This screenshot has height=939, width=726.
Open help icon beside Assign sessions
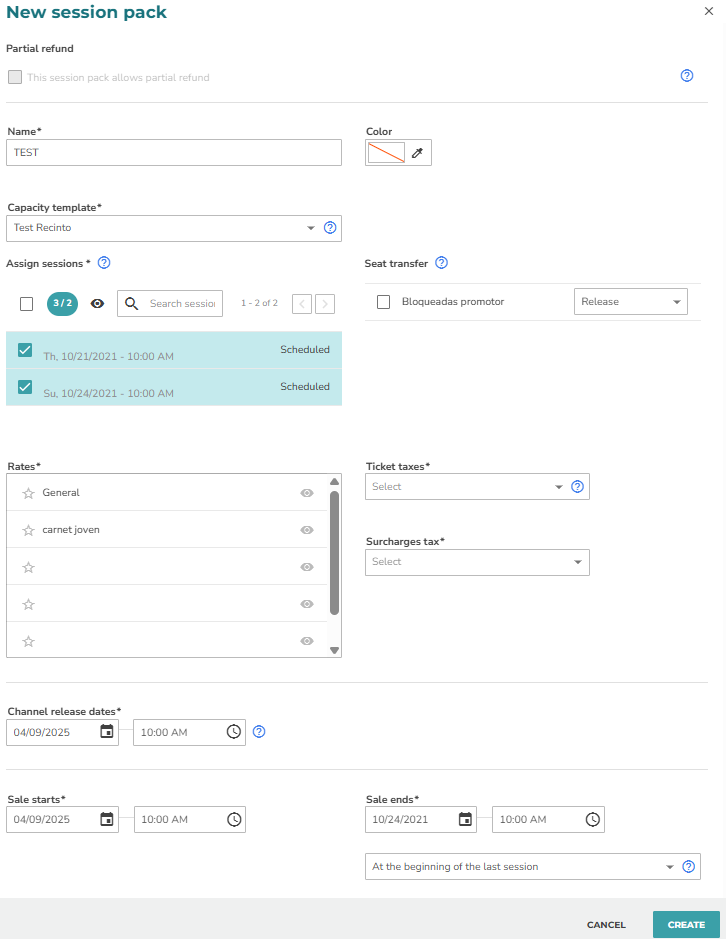pyautogui.click(x=104, y=263)
